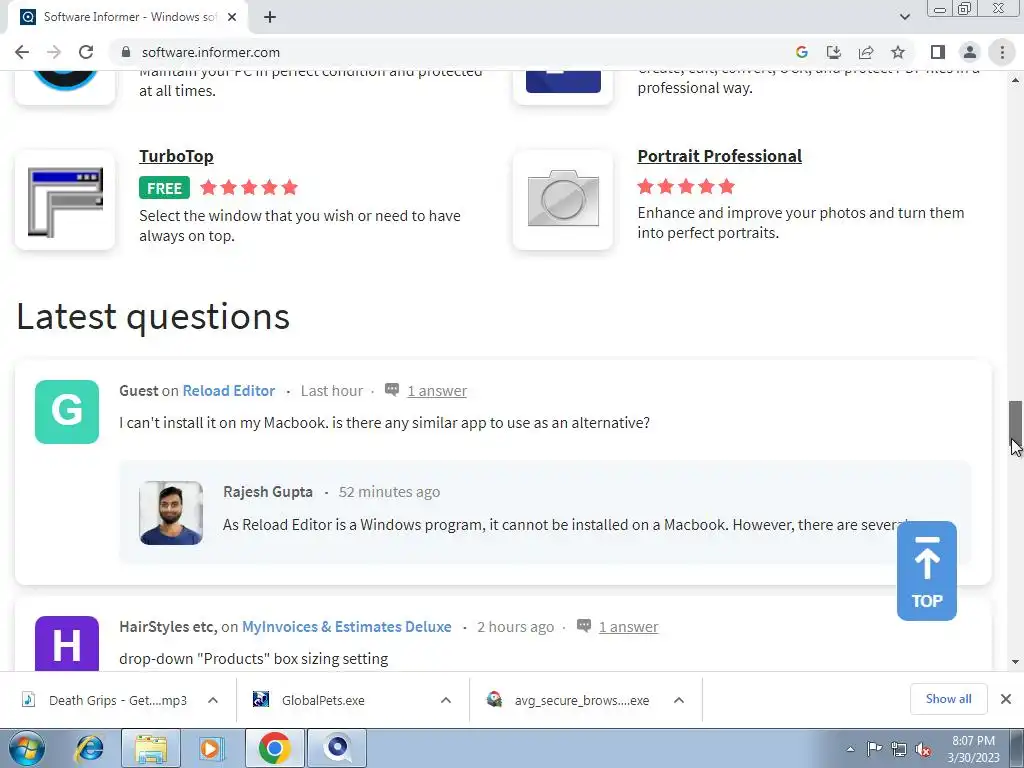This screenshot has width=1024, height=768.
Task: Expand options for Death Grips mp3 download
Action: (213, 700)
